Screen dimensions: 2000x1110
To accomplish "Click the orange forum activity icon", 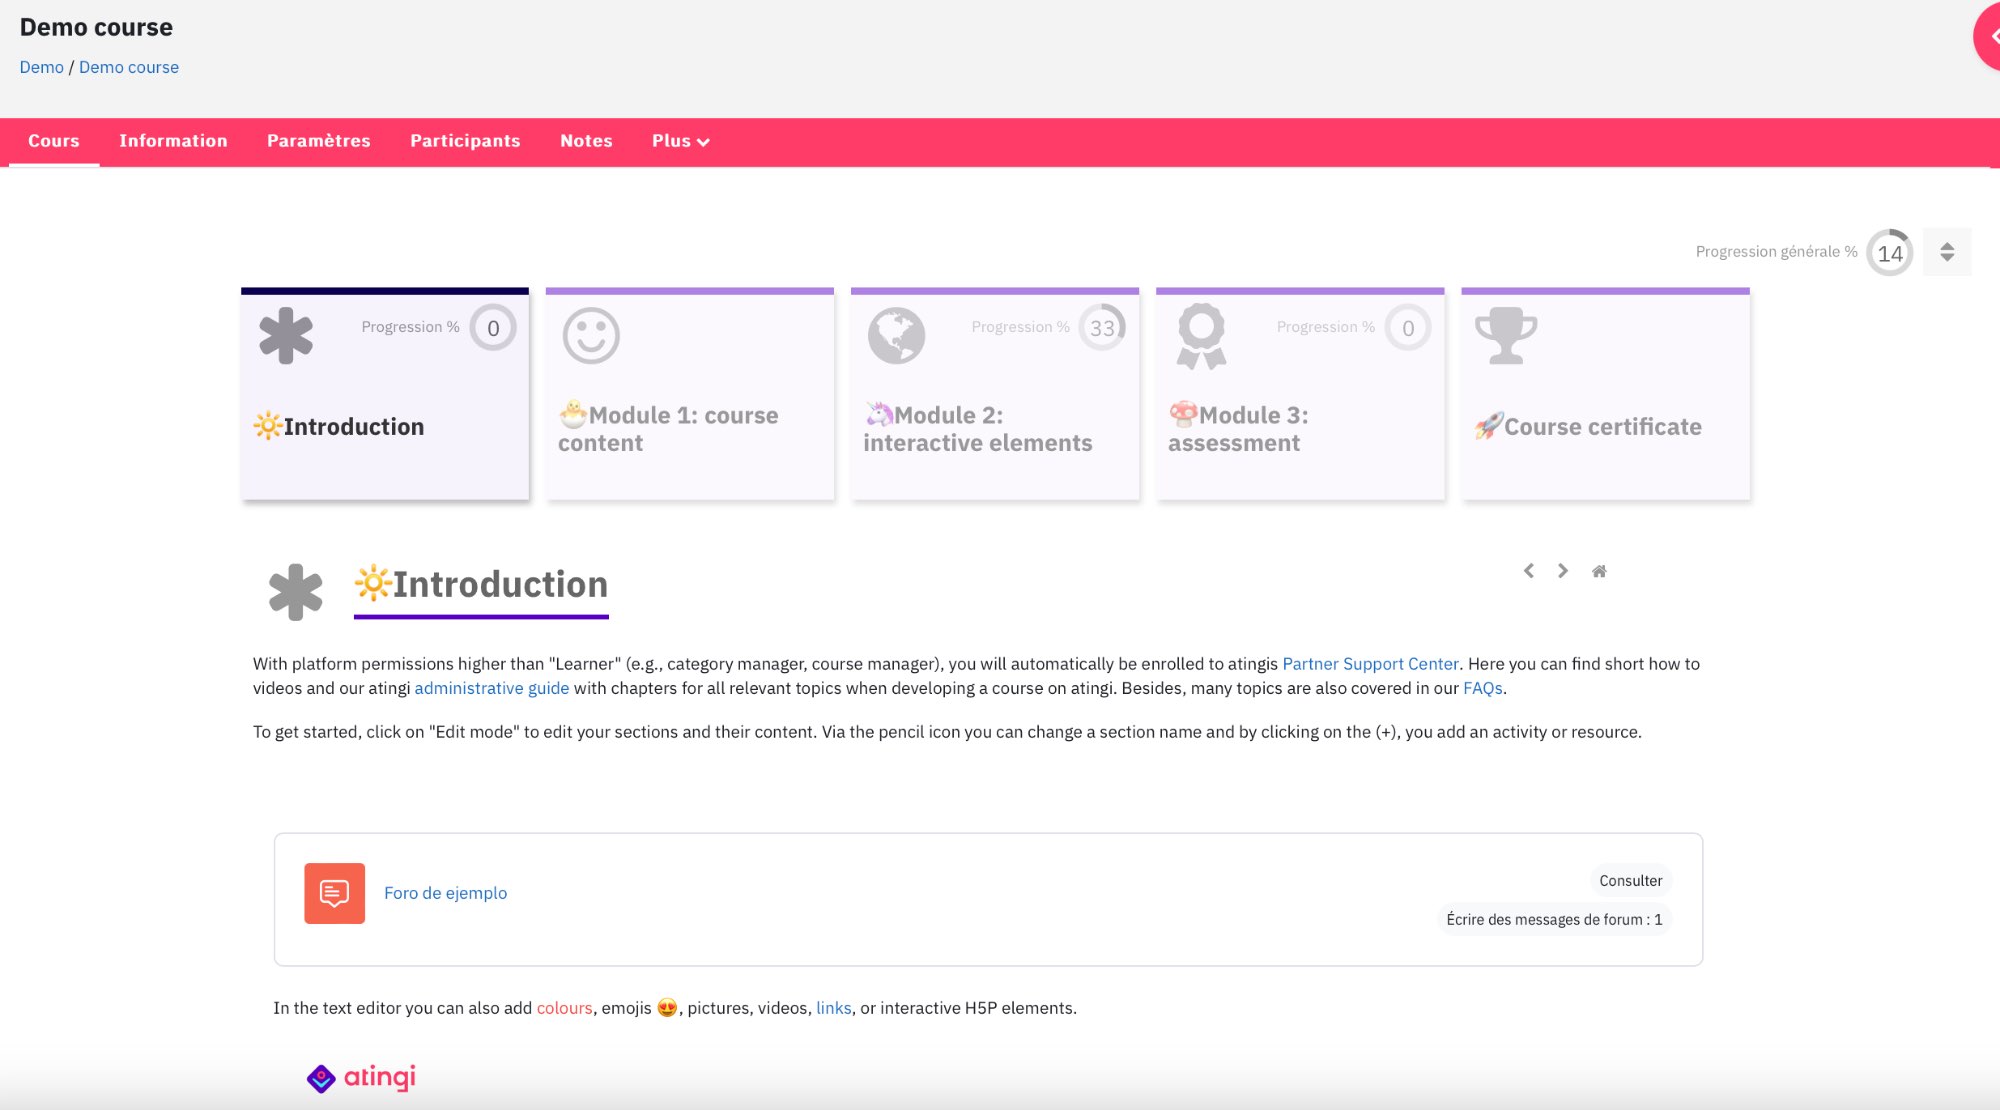I will point(335,893).
